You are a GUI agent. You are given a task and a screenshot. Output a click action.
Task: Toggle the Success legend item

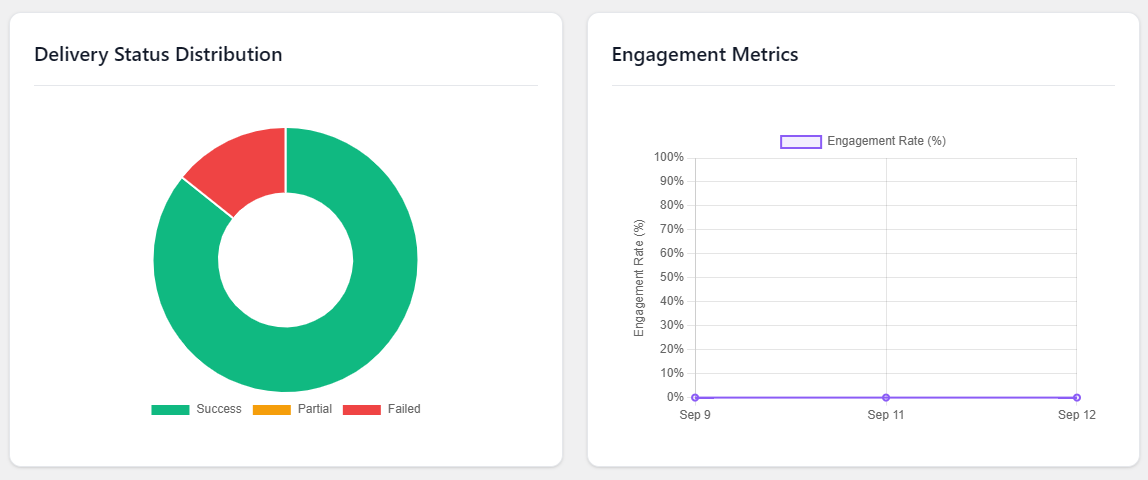(x=196, y=409)
